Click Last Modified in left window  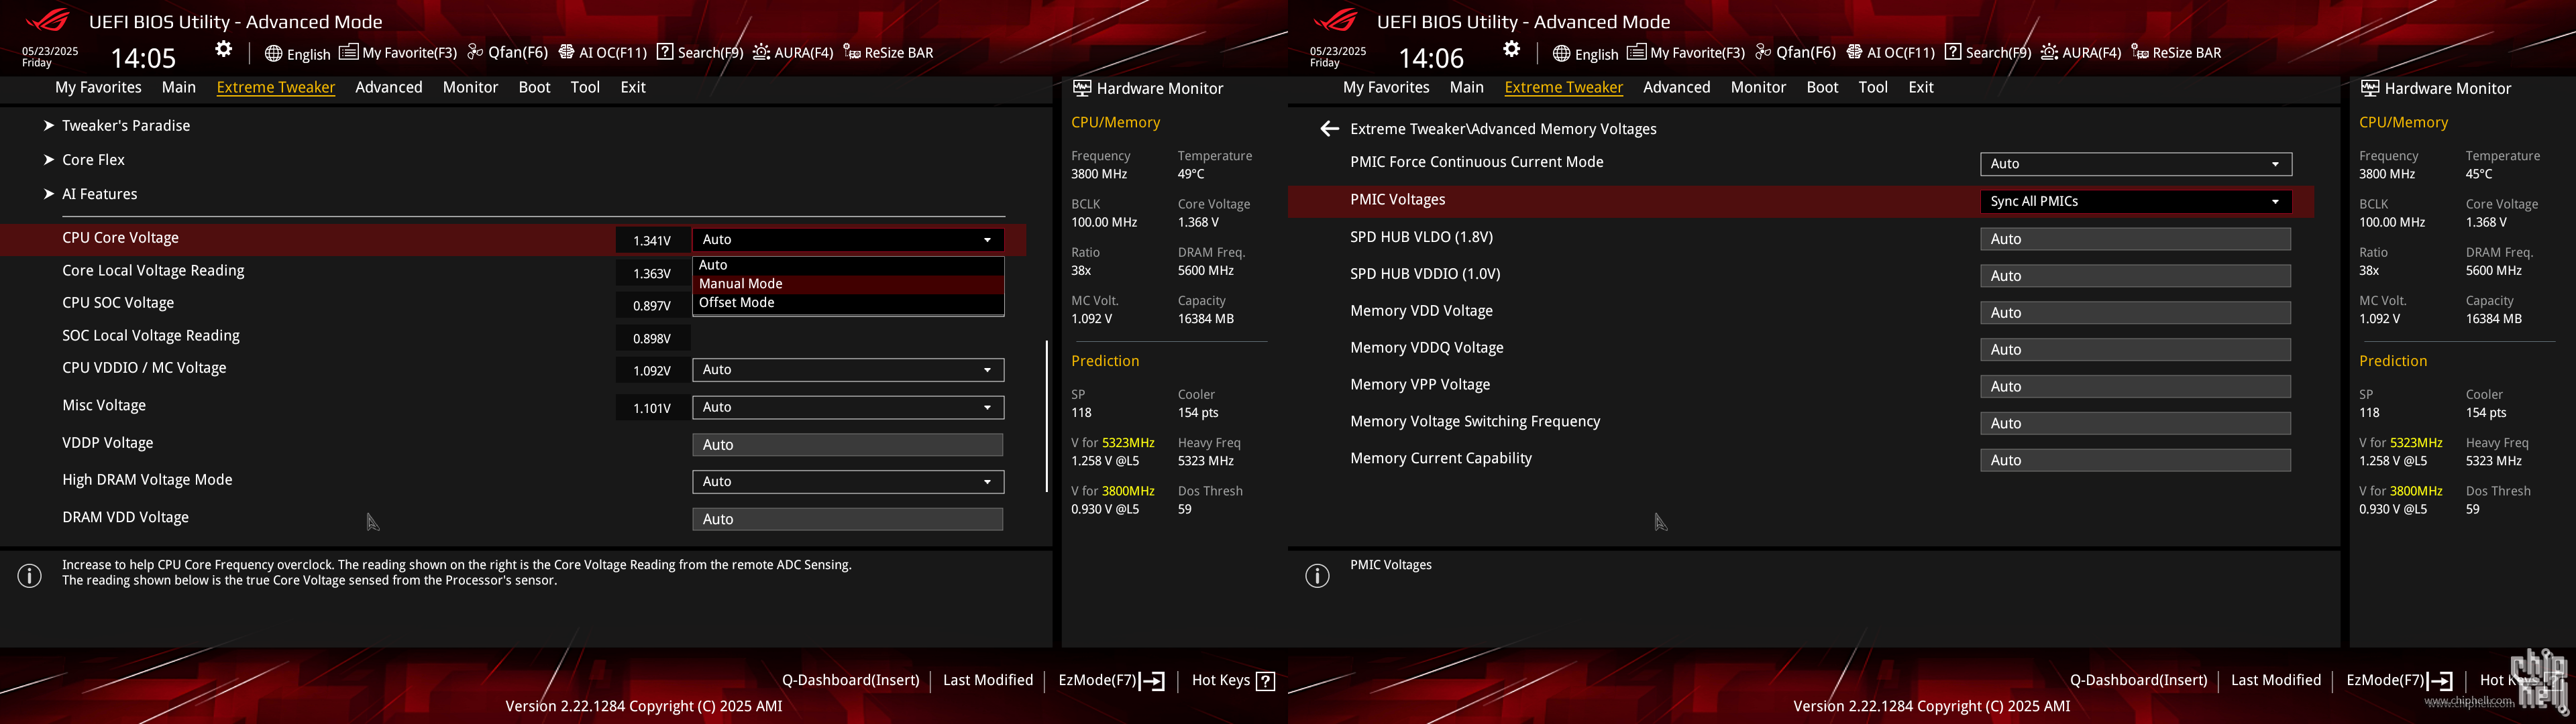(988, 681)
